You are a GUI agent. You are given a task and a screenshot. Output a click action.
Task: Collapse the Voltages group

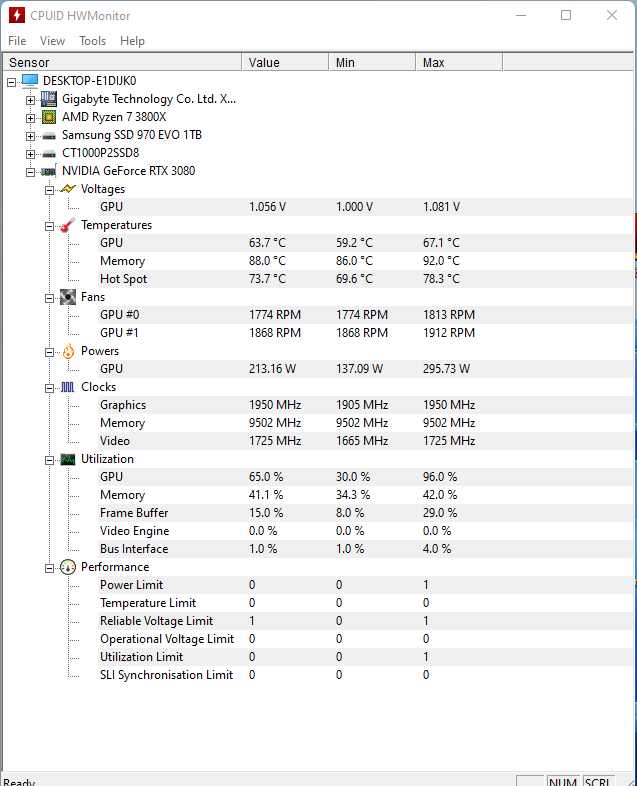49,190
